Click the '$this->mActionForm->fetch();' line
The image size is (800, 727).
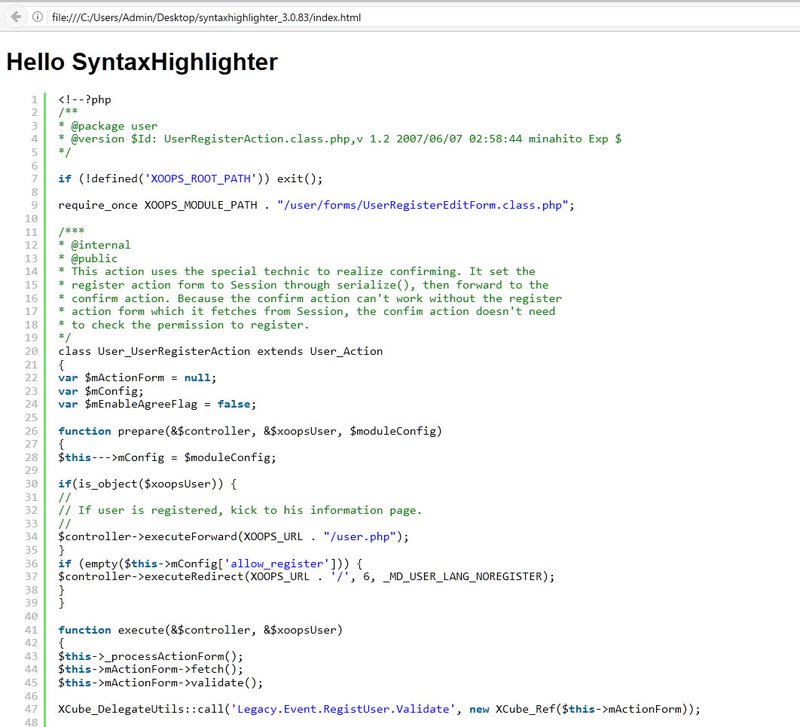click(151, 669)
